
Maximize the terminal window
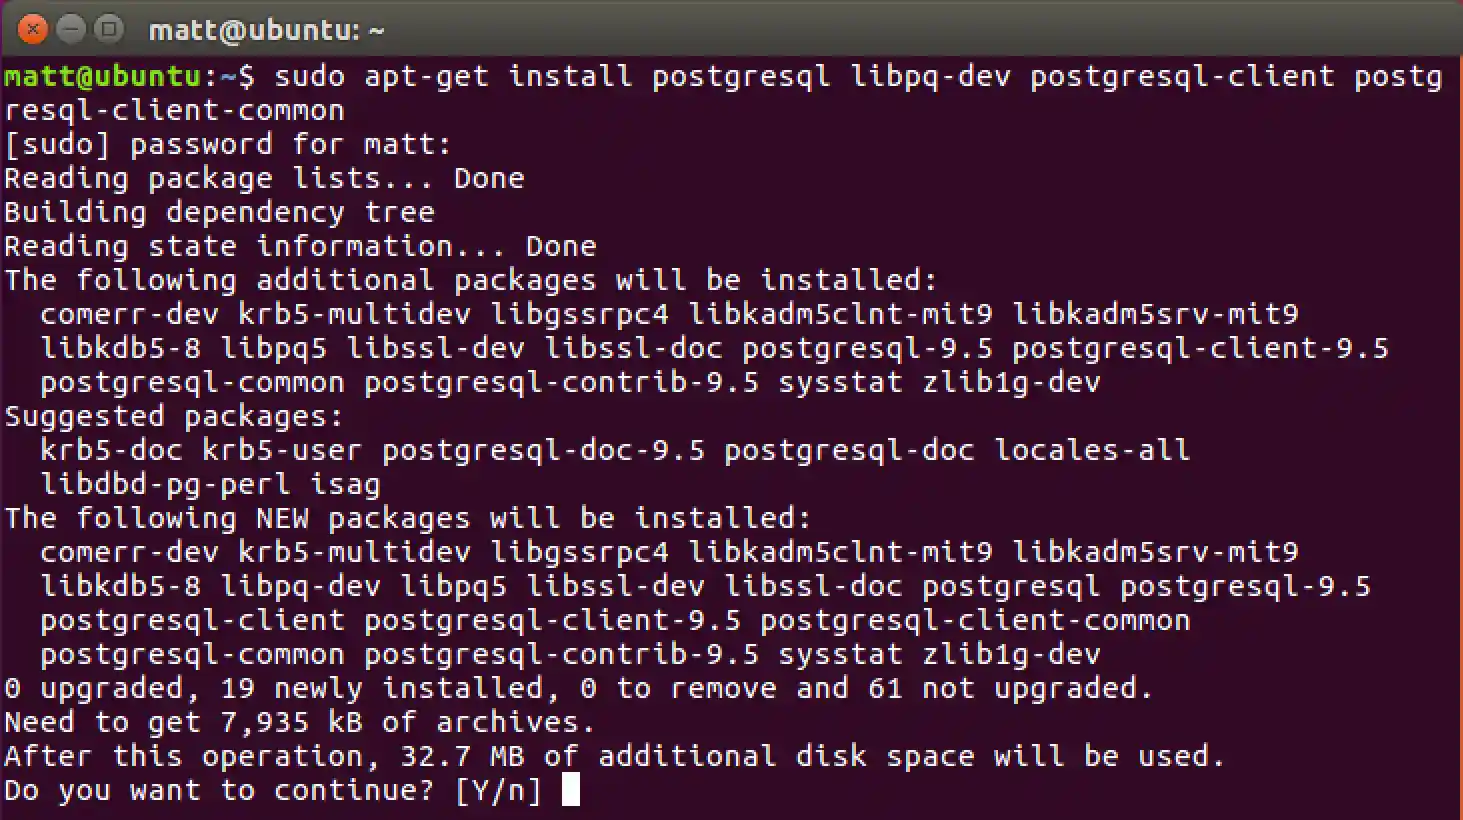pyautogui.click(x=108, y=29)
